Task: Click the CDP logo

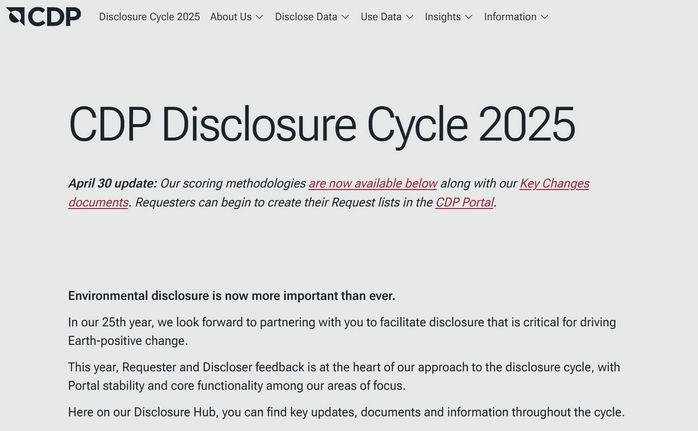Action: coord(43,16)
